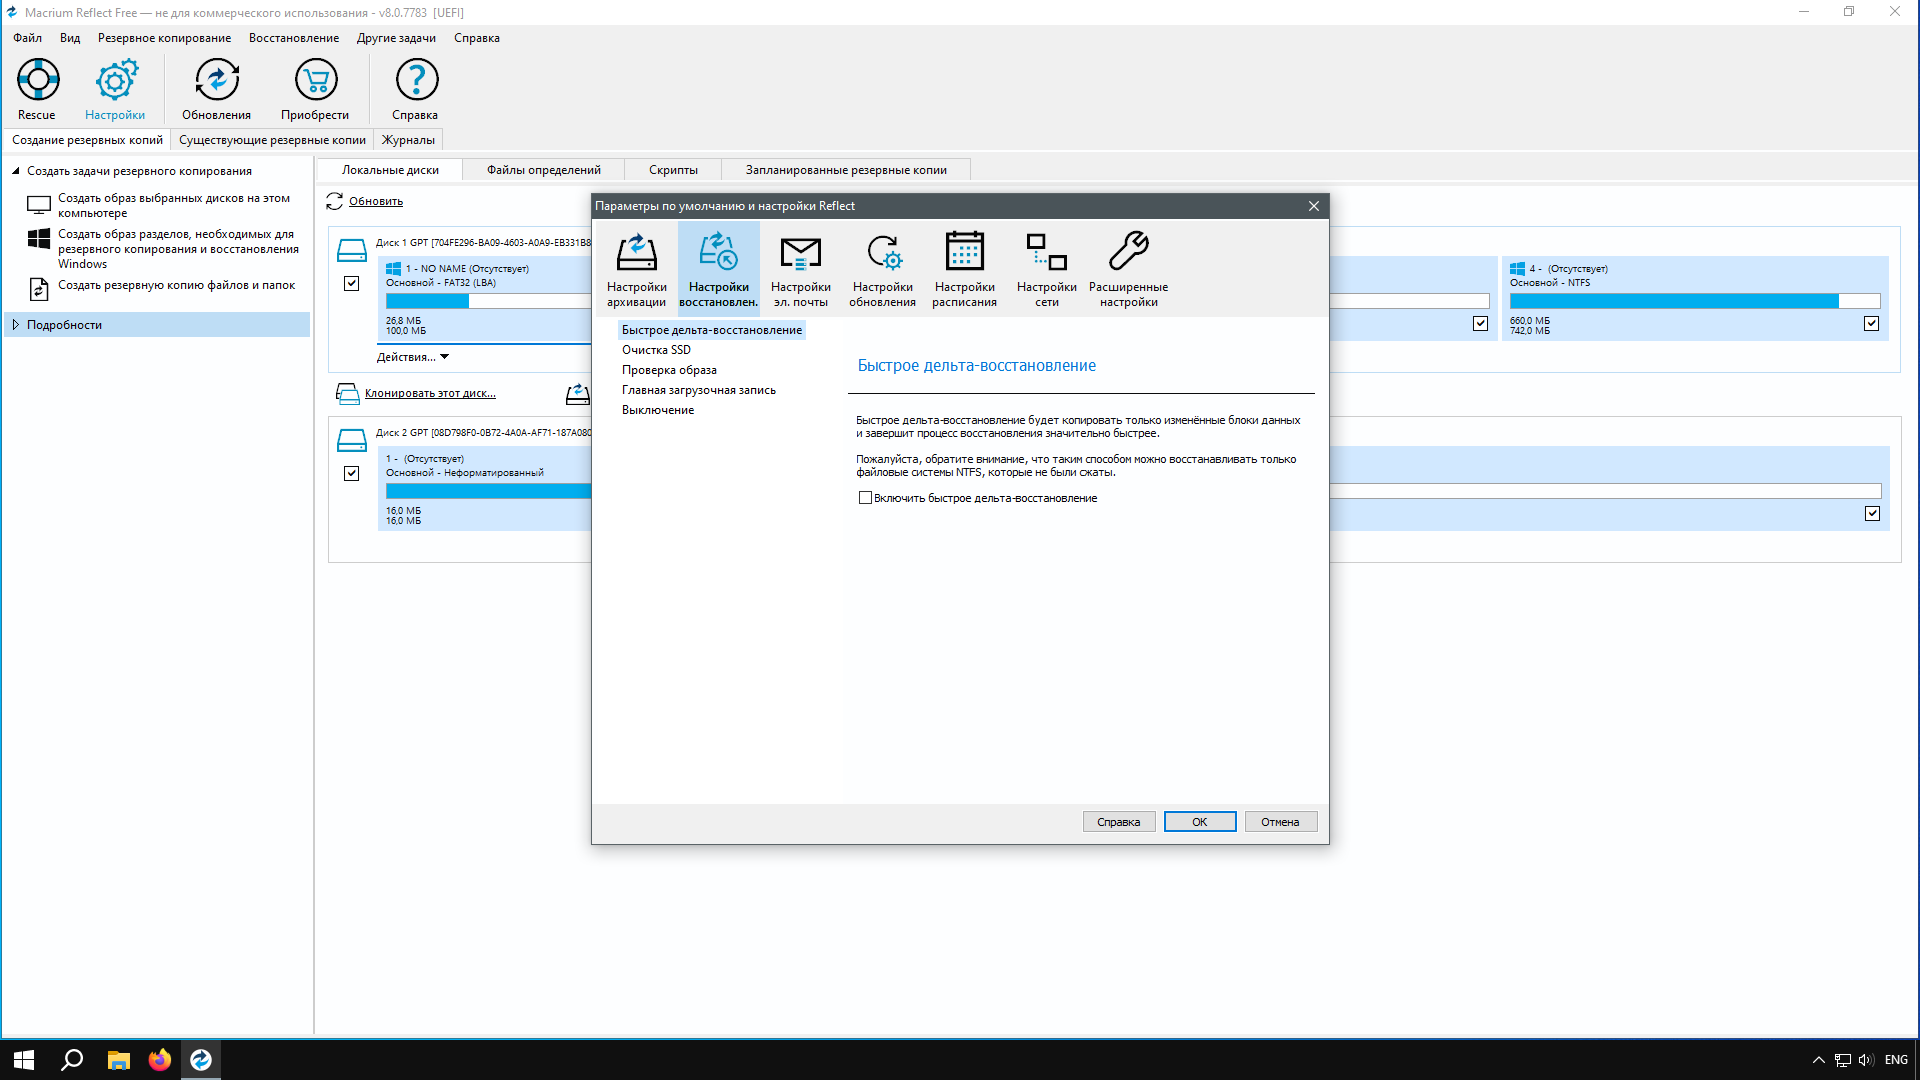Click the Диск 2 drive icon

[351, 440]
